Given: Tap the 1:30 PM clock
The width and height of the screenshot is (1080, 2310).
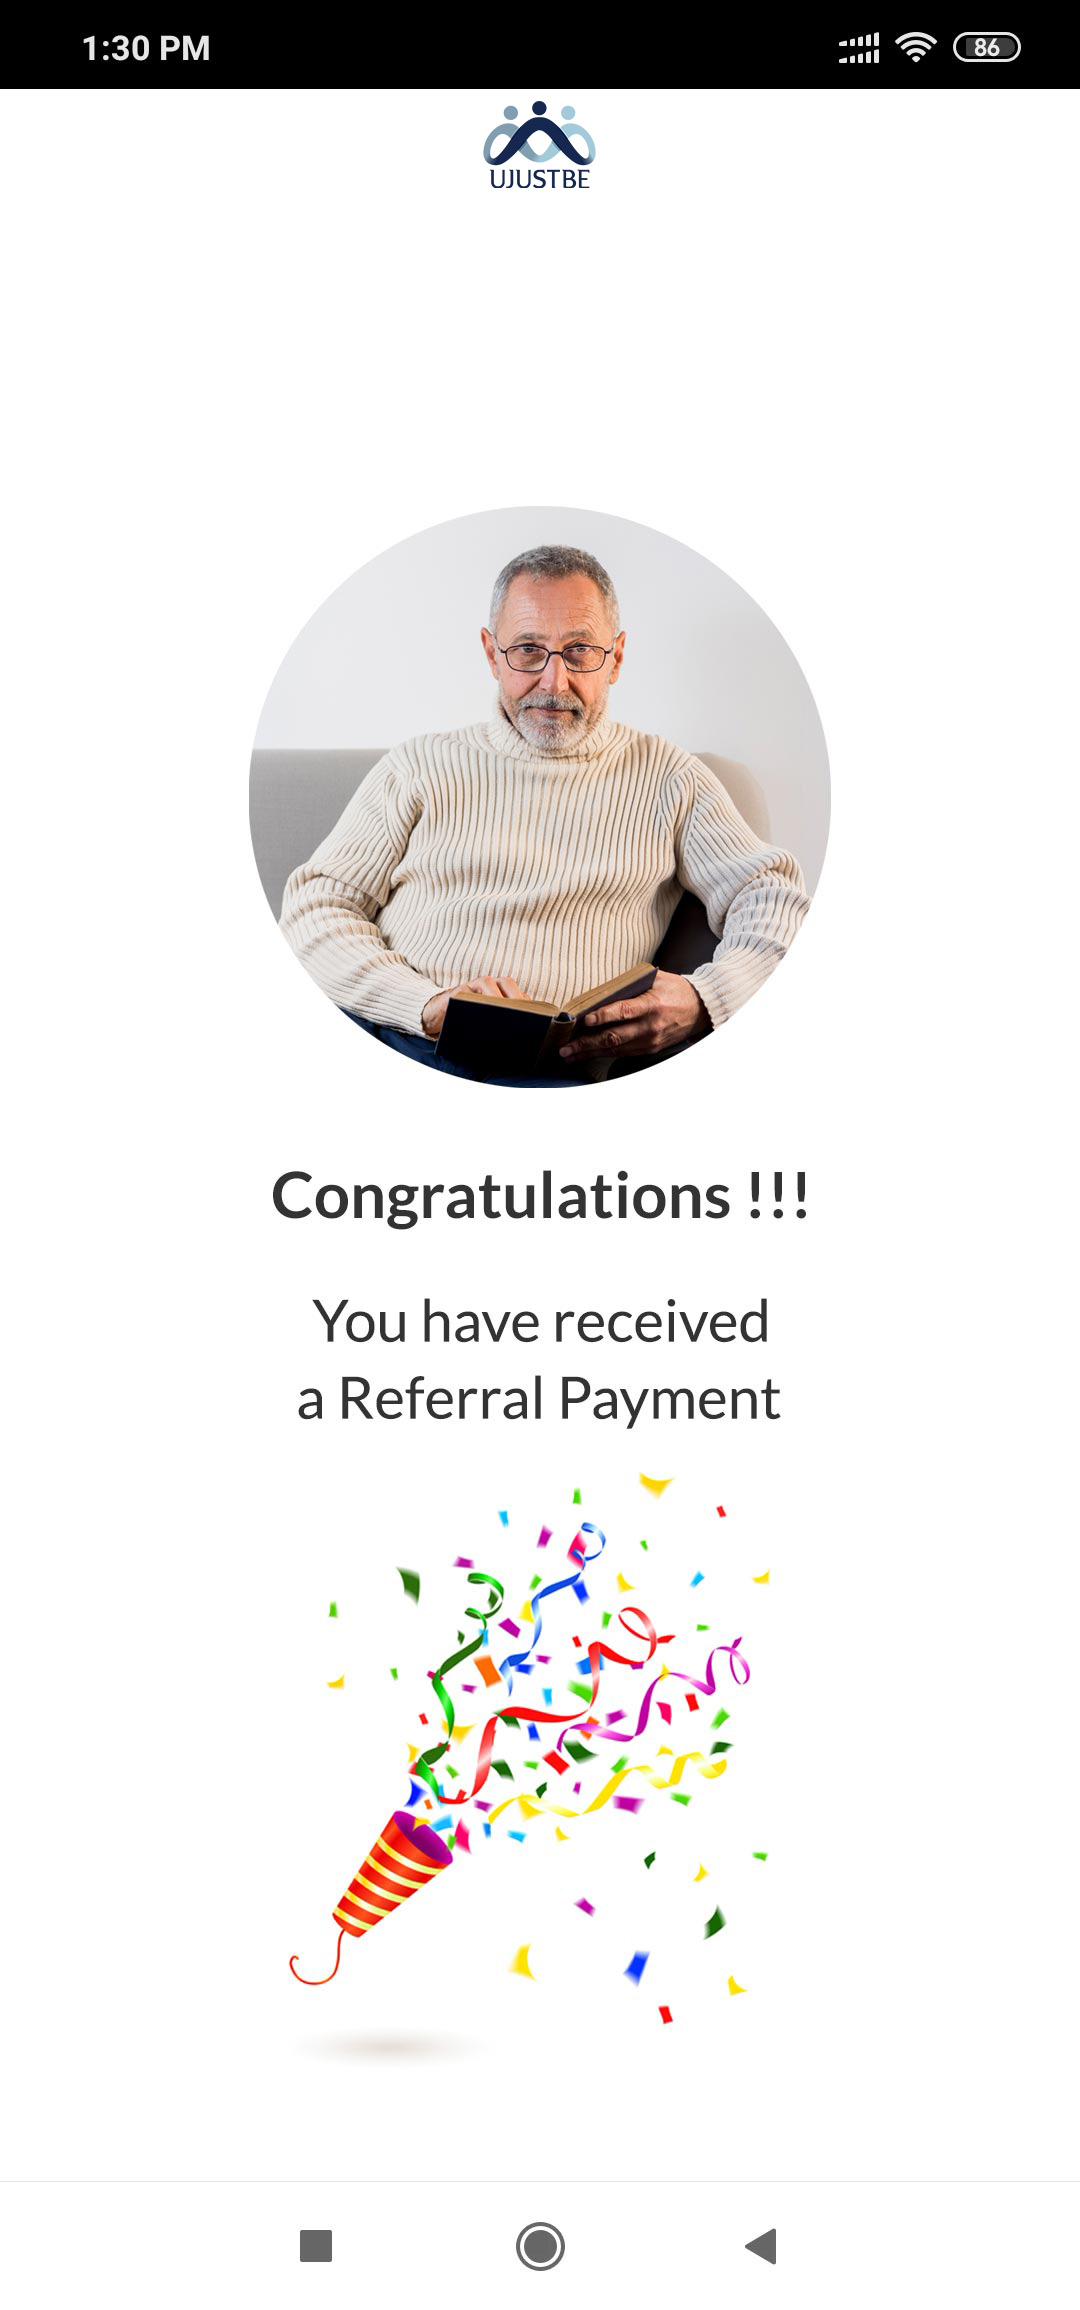Looking at the screenshot, I should (x=146, y=48).
